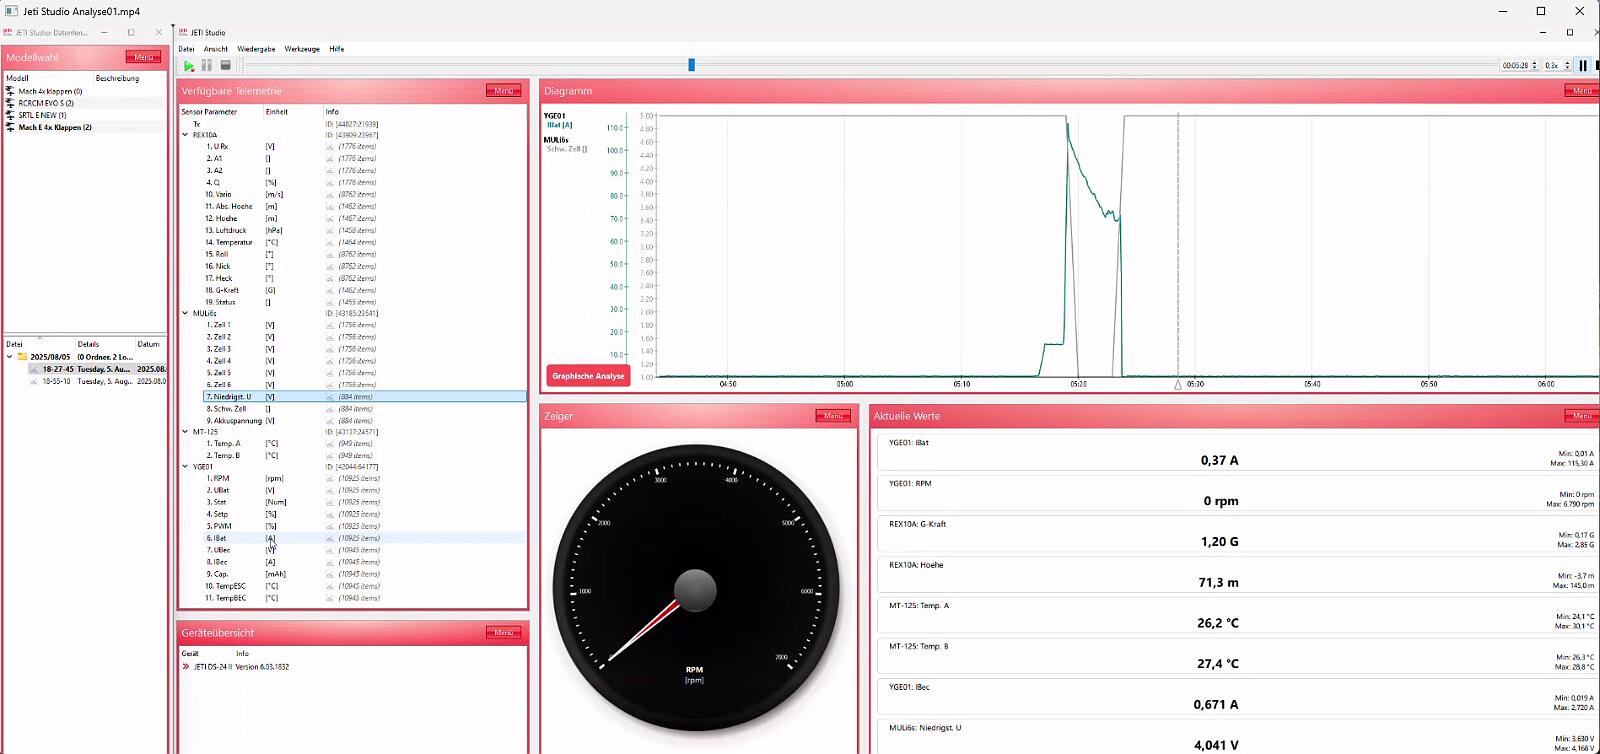
Task: Click the blue playback position slider handle
Action: (691, 65)
